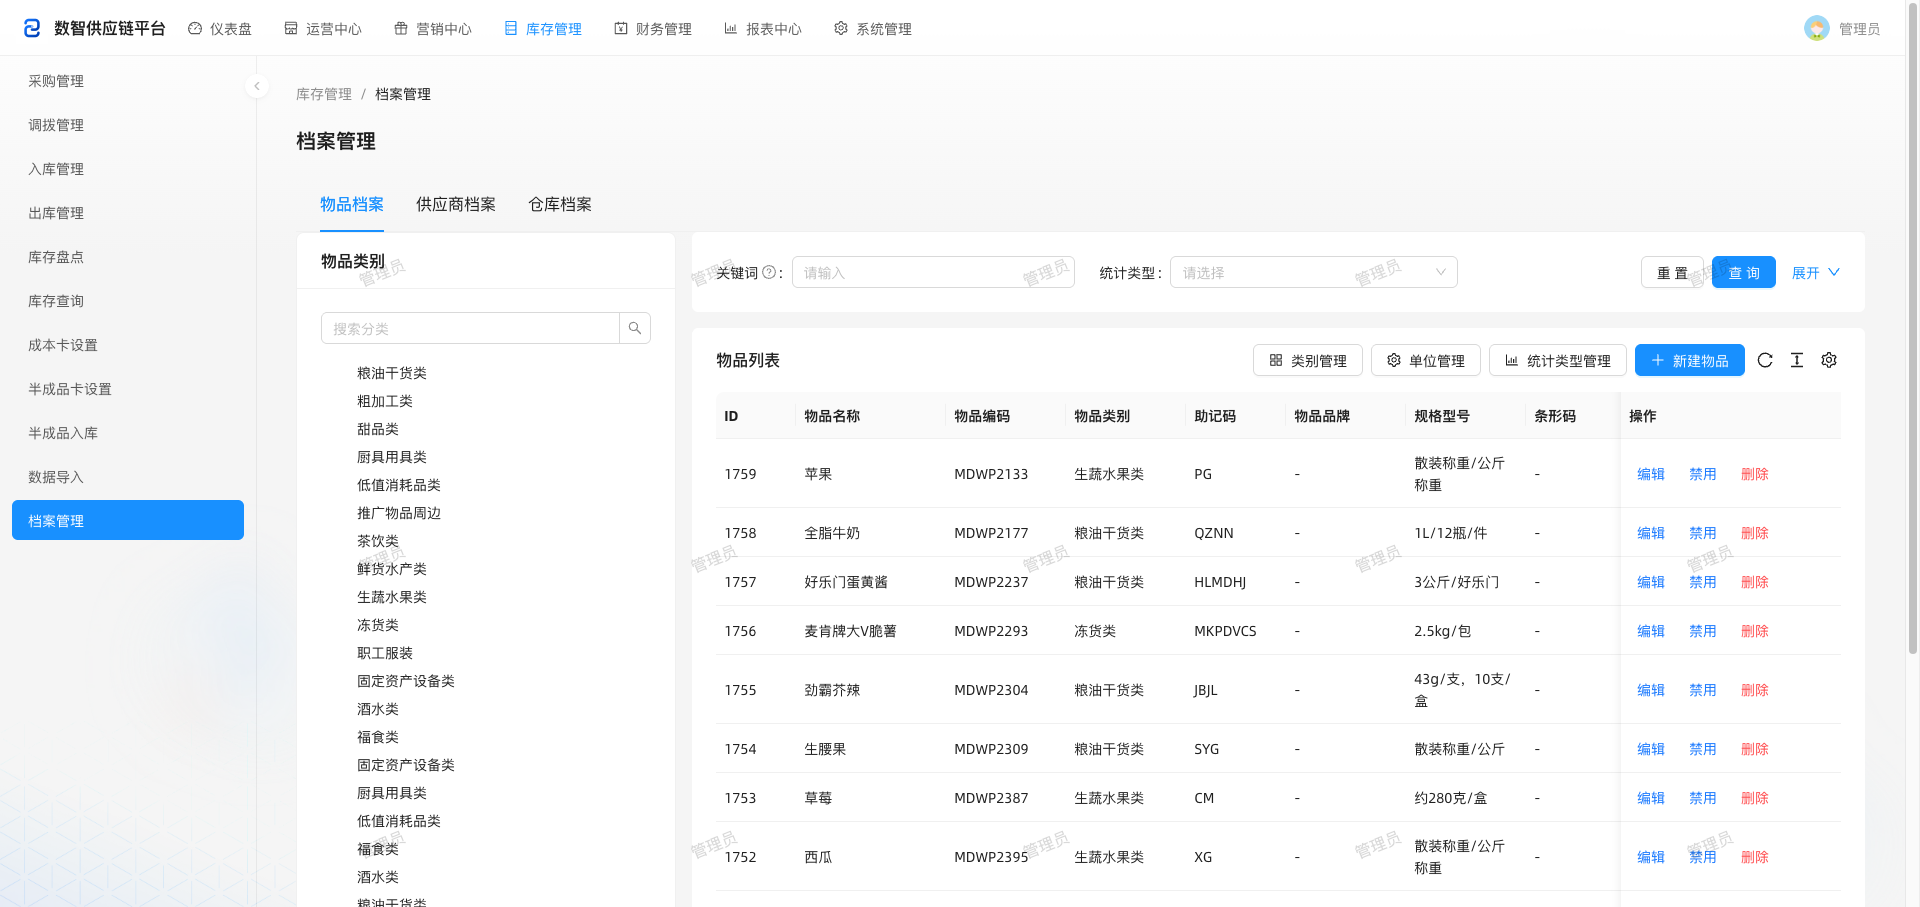1920x907 pixels.
Task: Focus the 关键词 input field
Action: point(933,272)
